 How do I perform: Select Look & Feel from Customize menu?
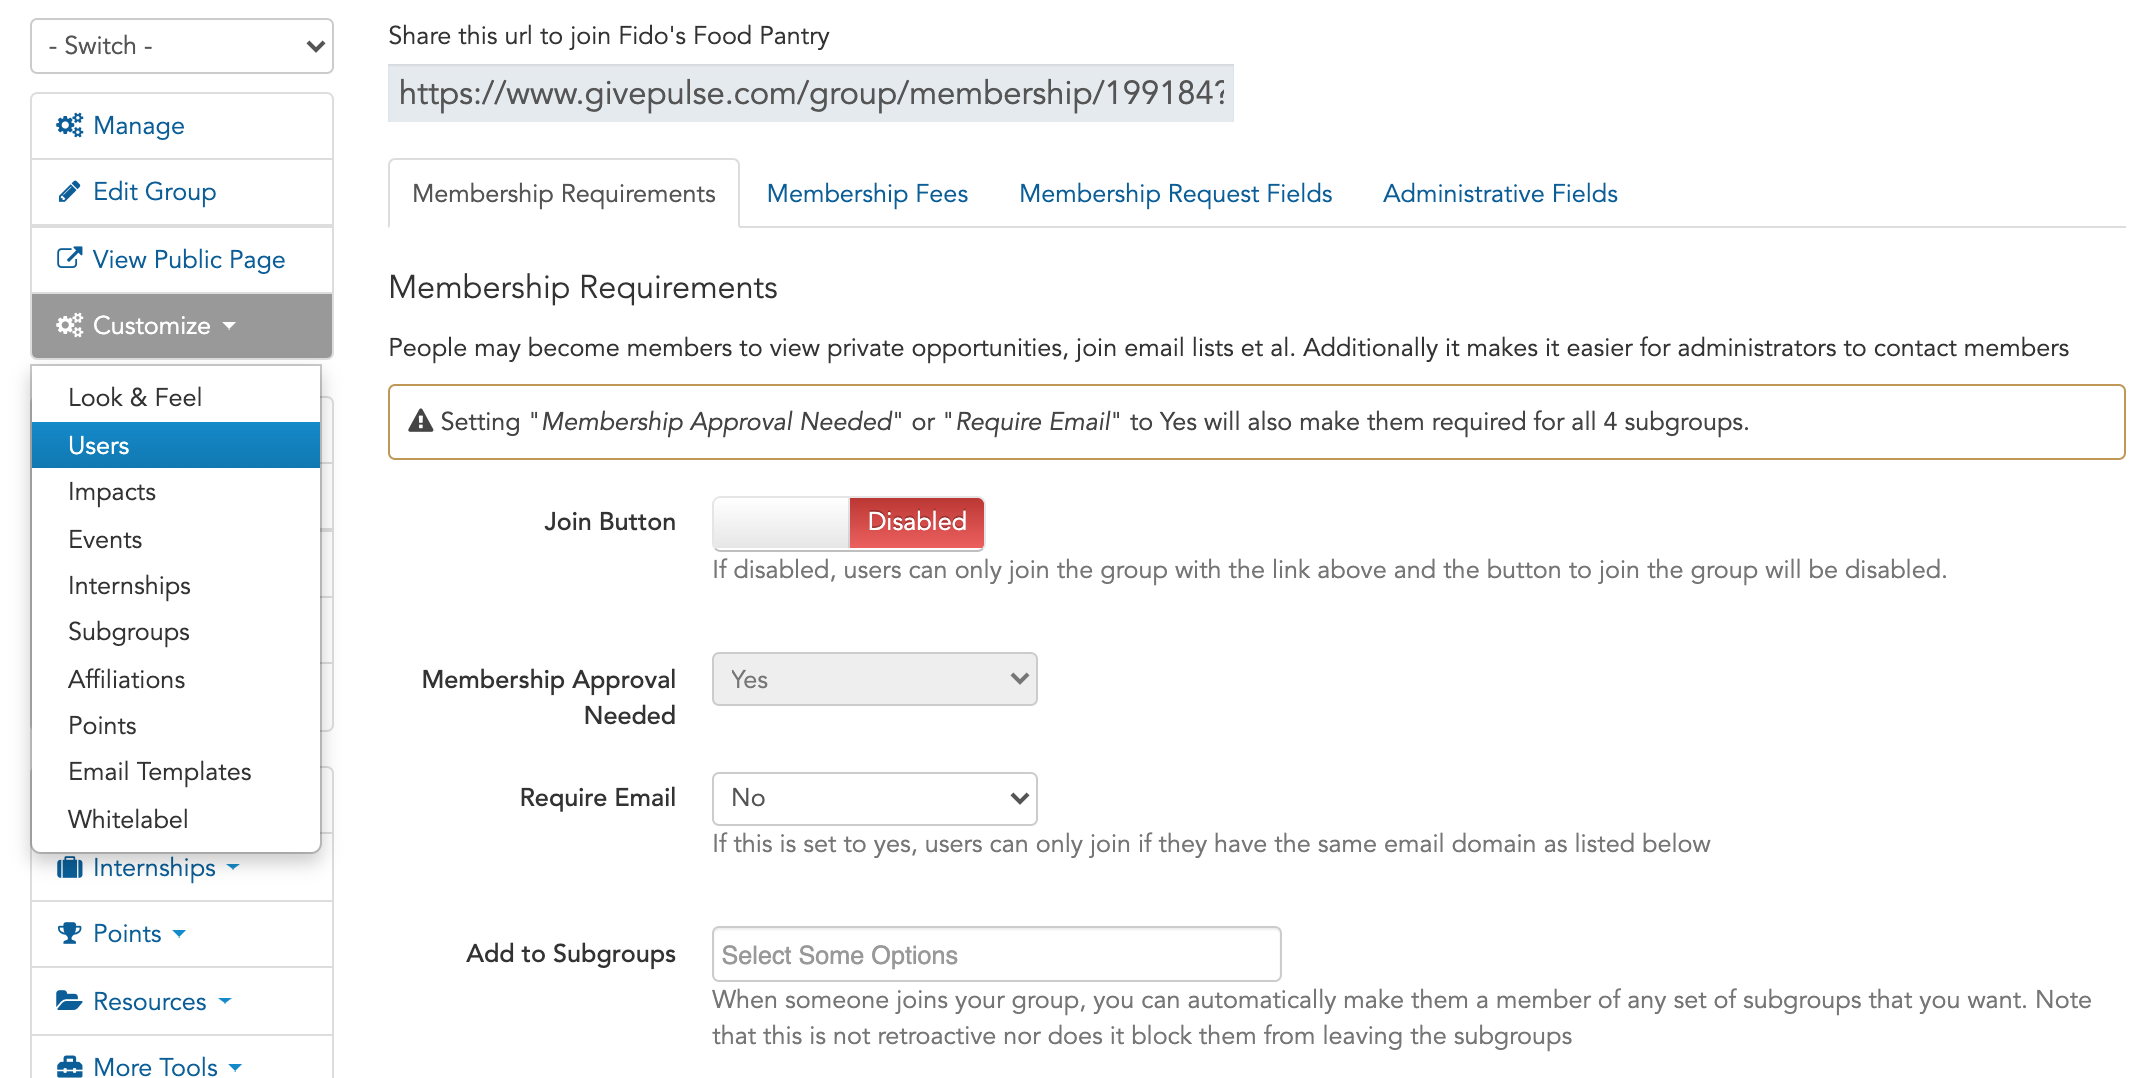click(176, 397)
